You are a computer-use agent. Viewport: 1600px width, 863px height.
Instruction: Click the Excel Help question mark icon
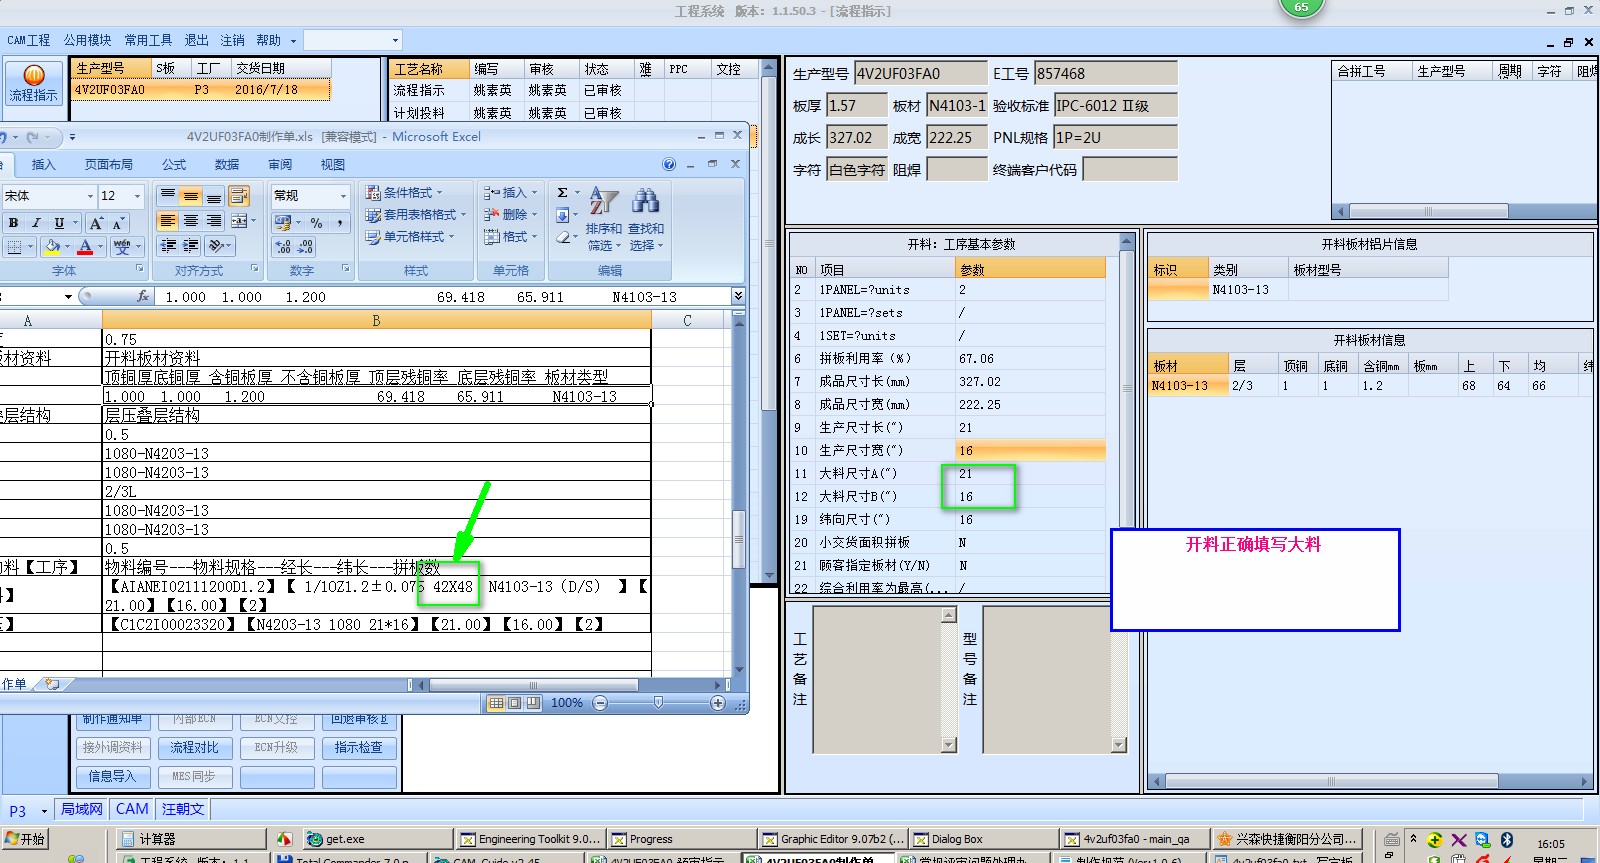point(669,164)
